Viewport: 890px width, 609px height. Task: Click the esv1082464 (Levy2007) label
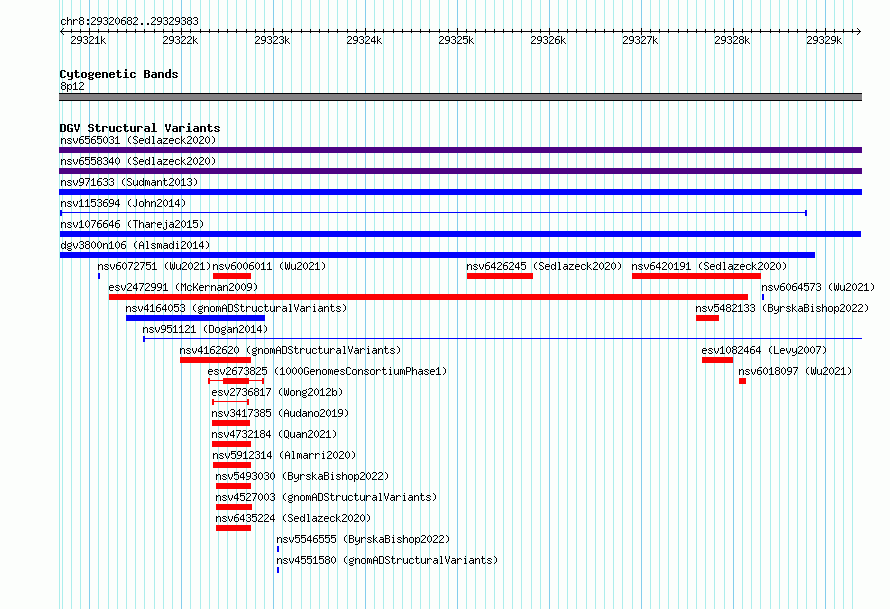pyautogui.click(x=764, y=350)
